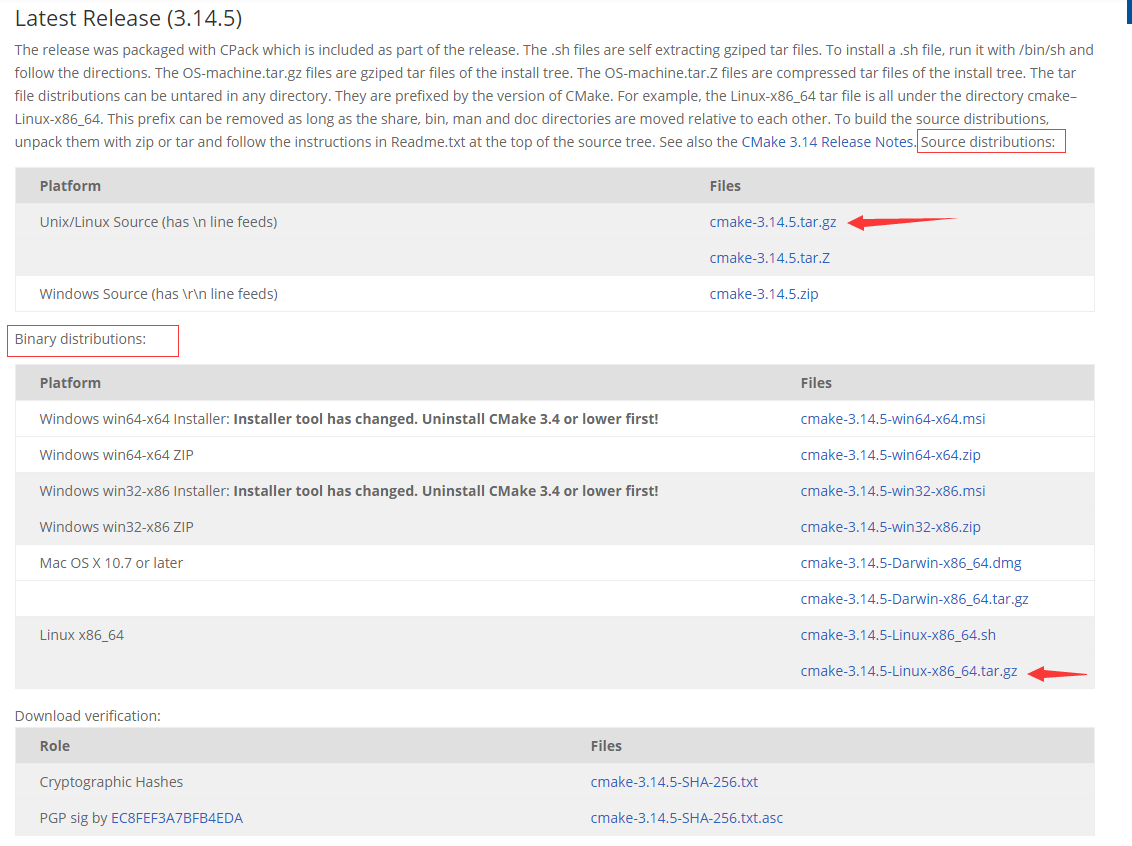Click Files header in source table
Screen dimensions: 1132x846
coord(725,186)
